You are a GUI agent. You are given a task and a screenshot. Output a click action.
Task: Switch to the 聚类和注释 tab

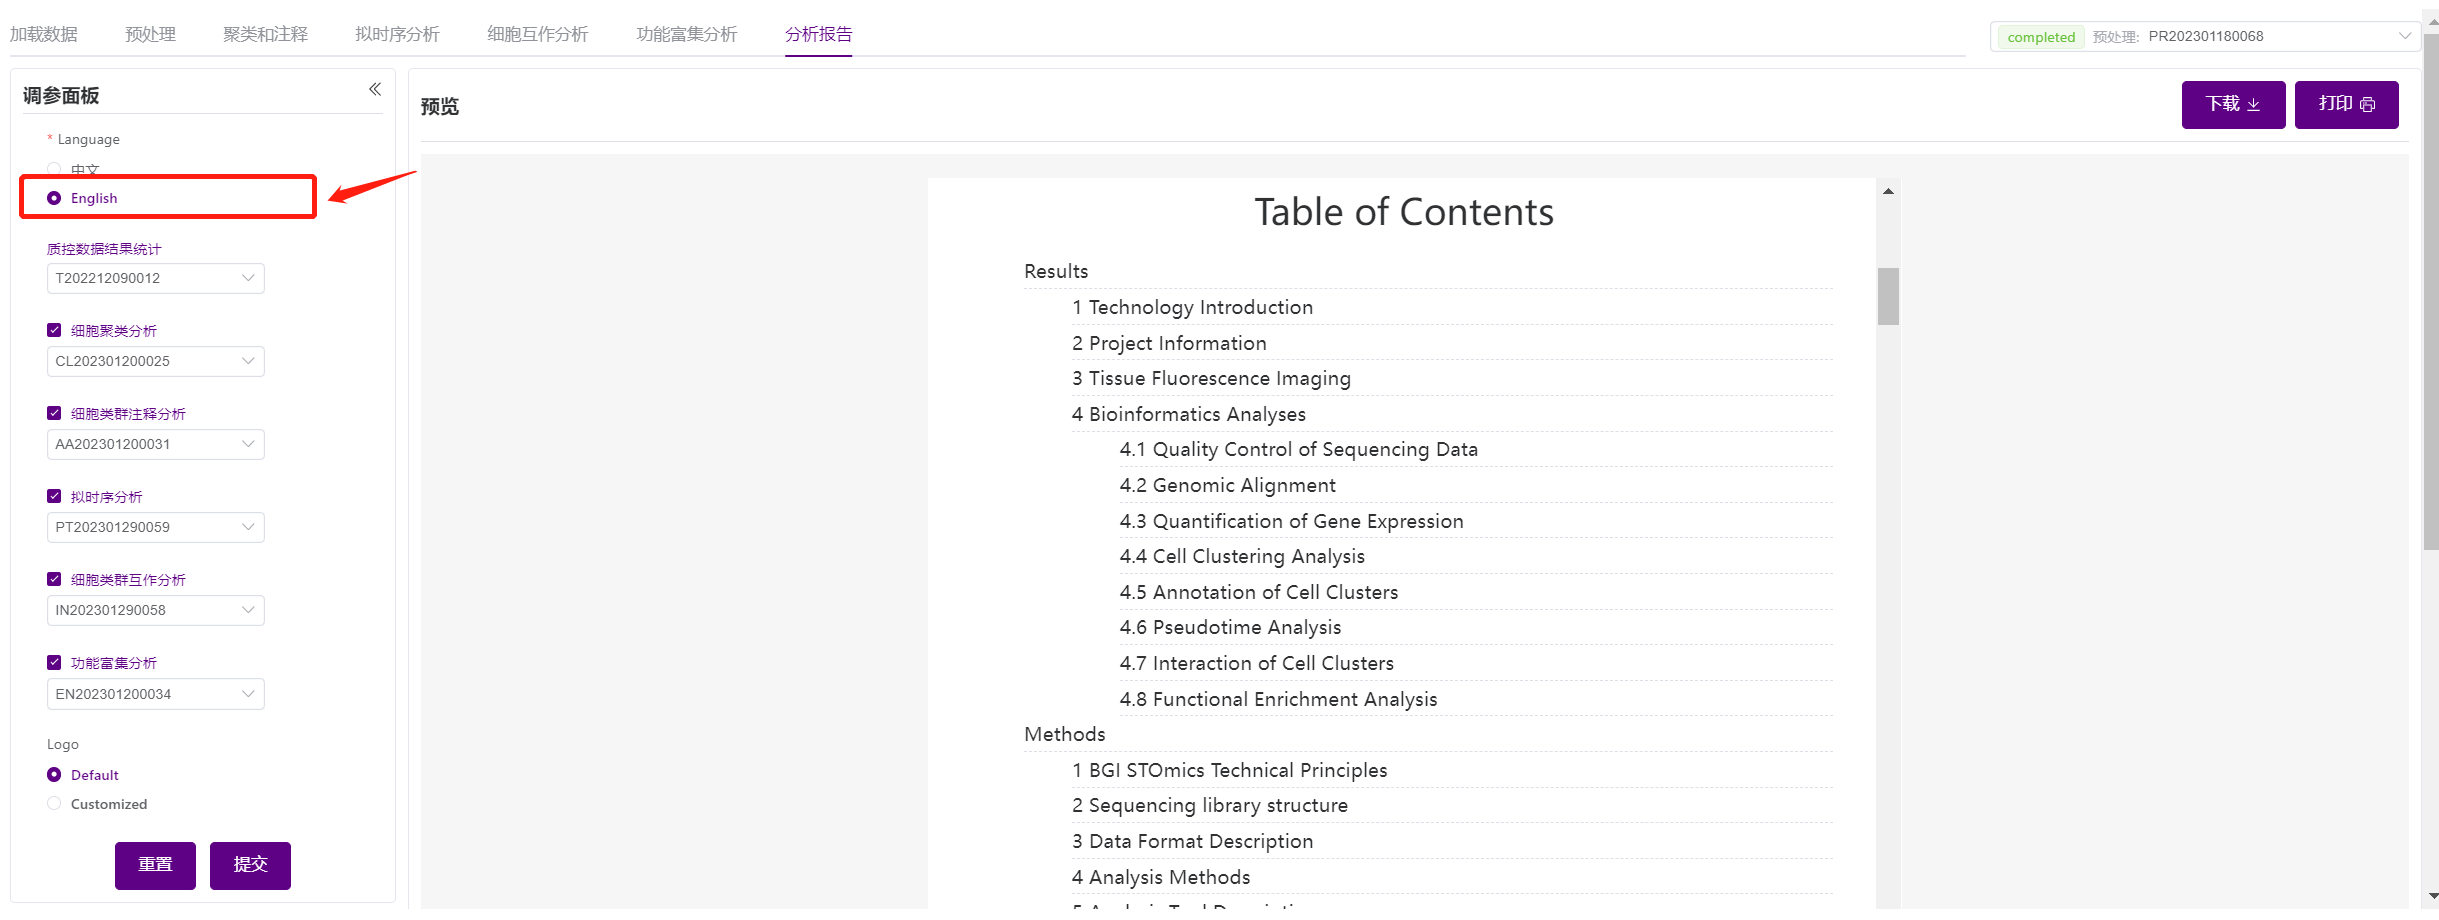[265, 35]
